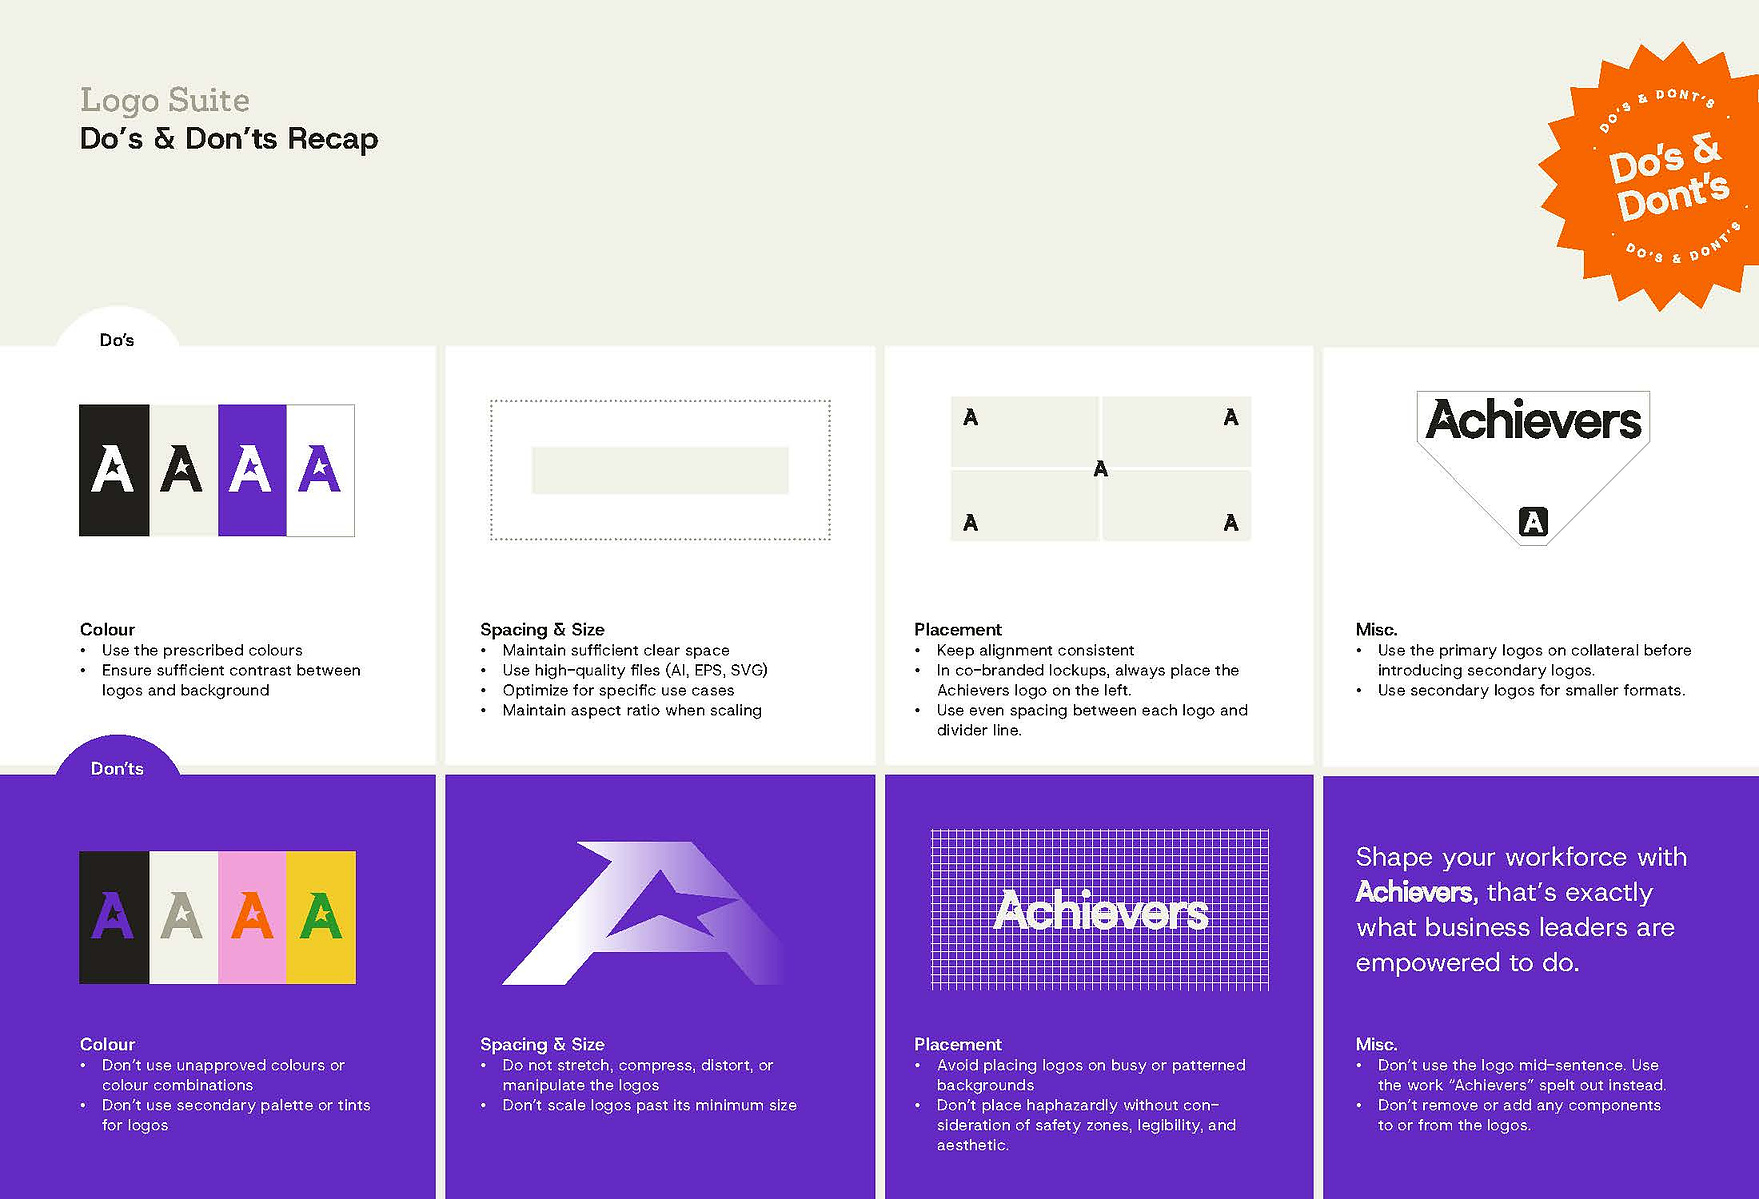Screen dimensions: 1759x1199
Task: Click the grey A on cream swatch in Don'ts
Action: pyautogui.click(x=183, y=917)
